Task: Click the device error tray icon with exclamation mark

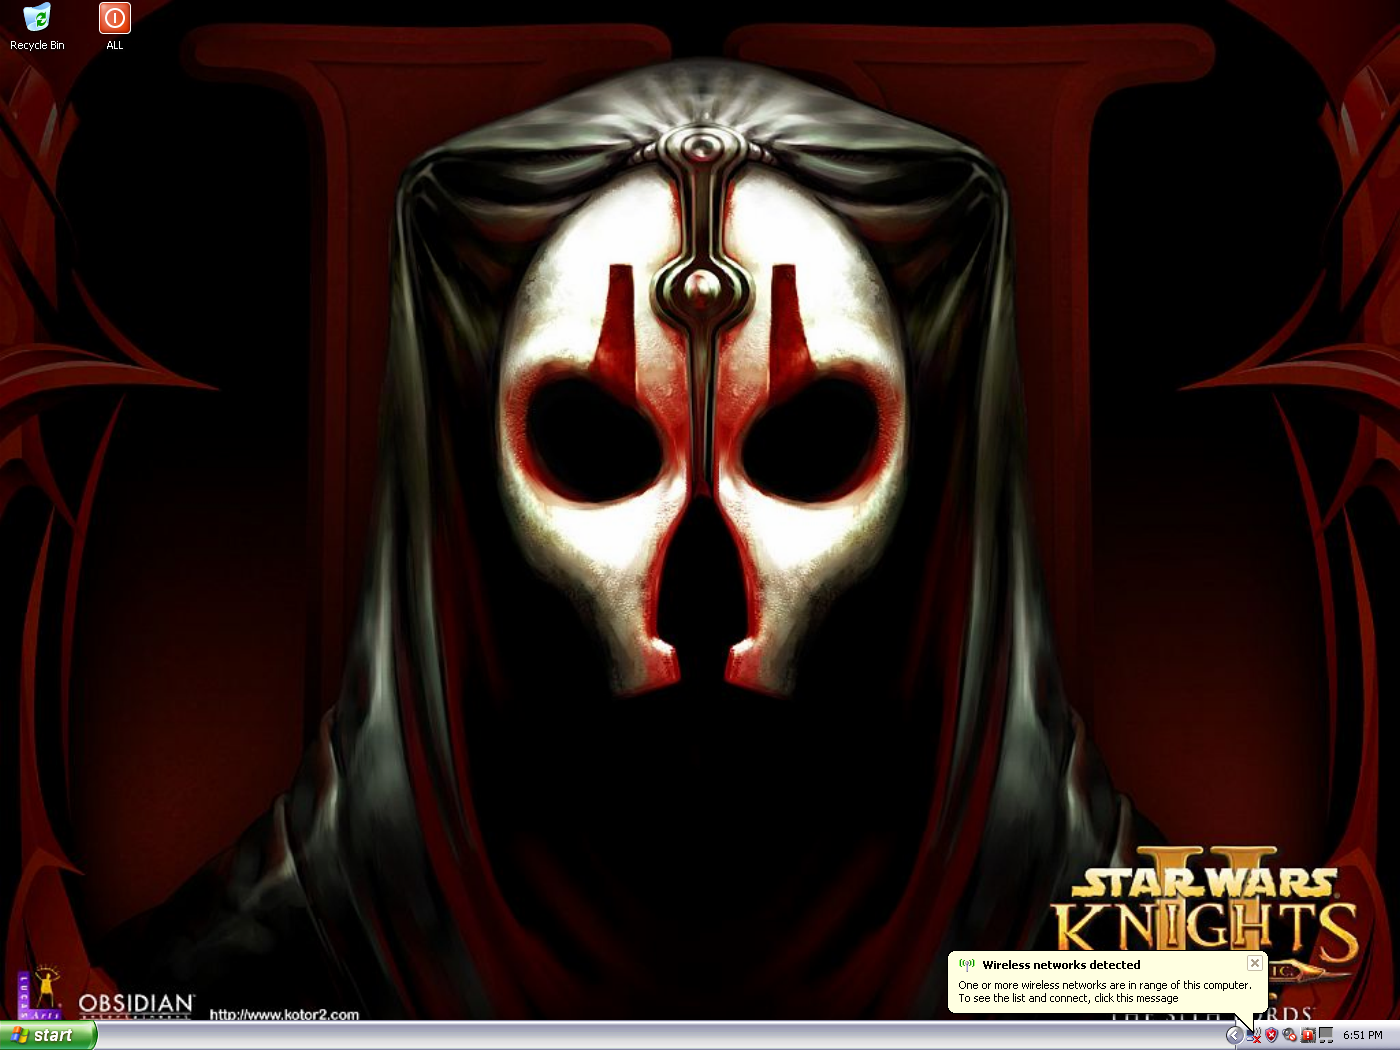Action: point(1308,1036)
